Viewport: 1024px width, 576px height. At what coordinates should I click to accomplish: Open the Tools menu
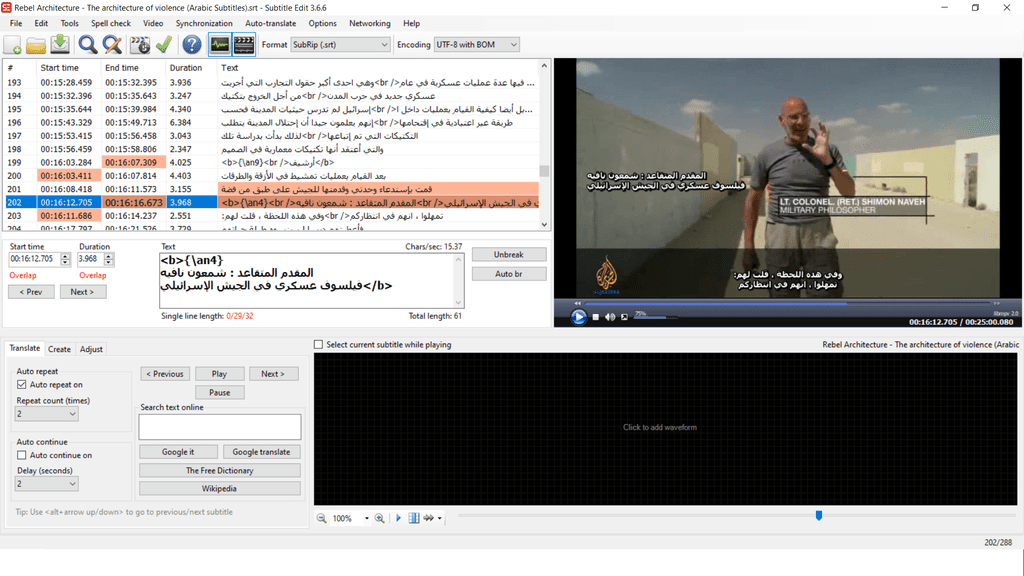tap(70, 23)
